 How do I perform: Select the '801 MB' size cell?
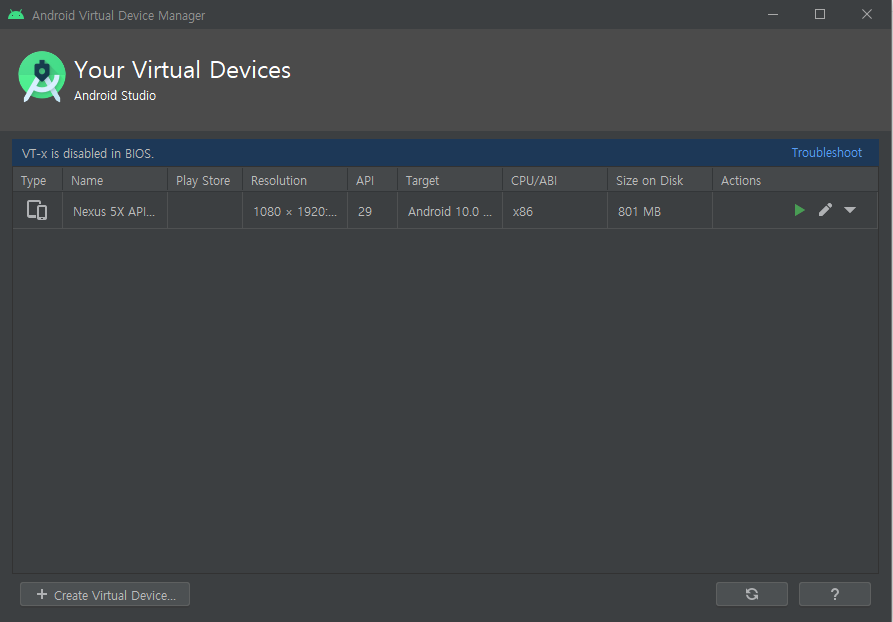659,211
